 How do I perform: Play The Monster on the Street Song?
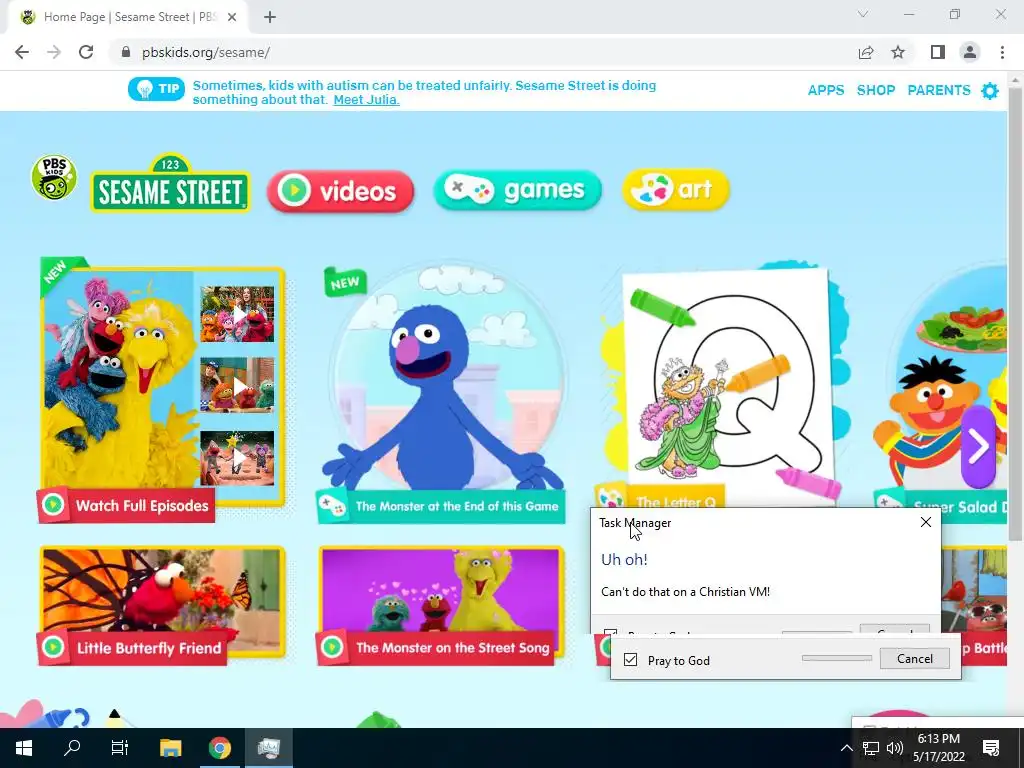(x=441, y=605)
